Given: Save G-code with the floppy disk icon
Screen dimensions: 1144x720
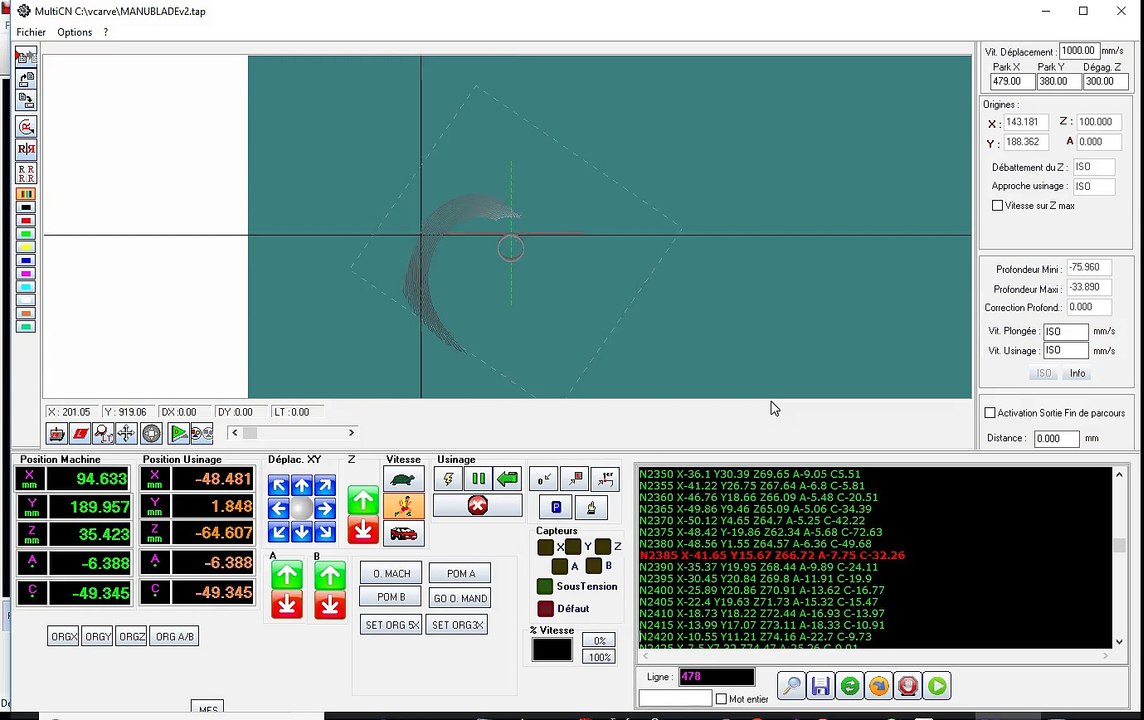Looking at the screenshot, I should pos(821,686).
